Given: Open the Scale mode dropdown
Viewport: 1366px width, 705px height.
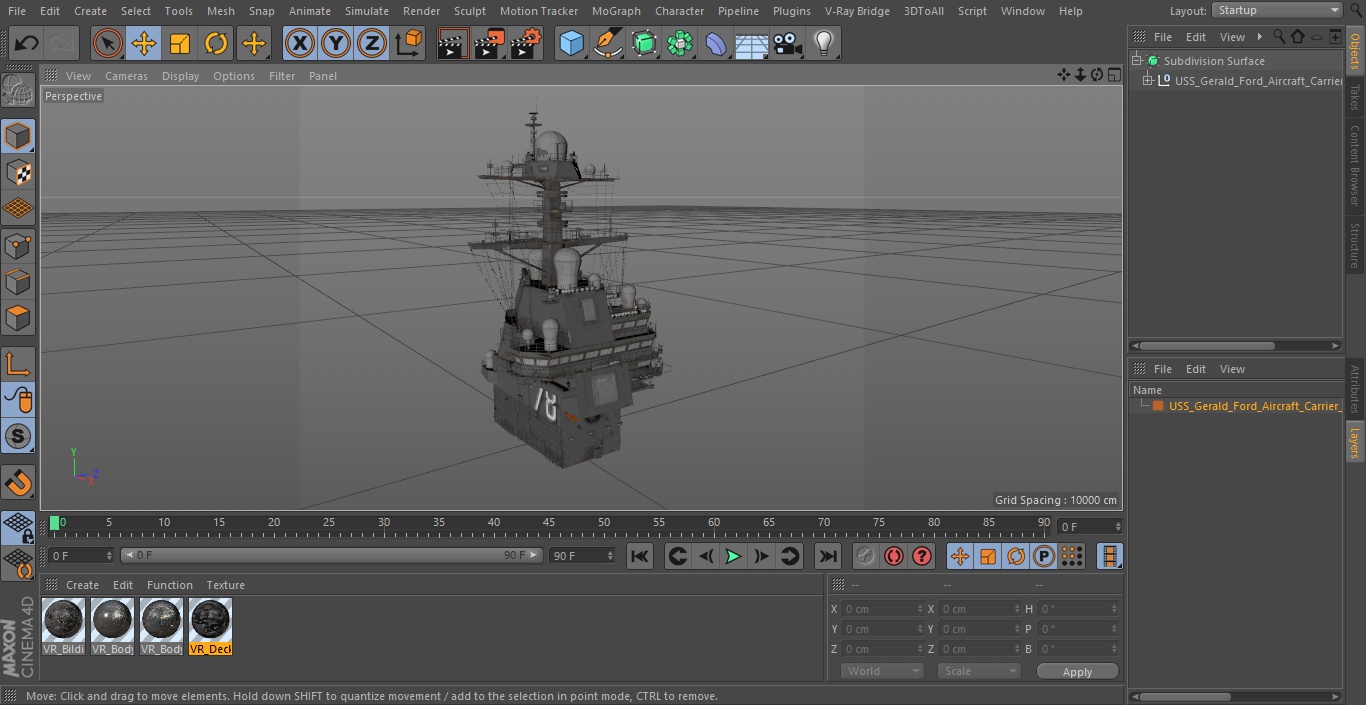Looking at the screenshot, I should [979, 671].
